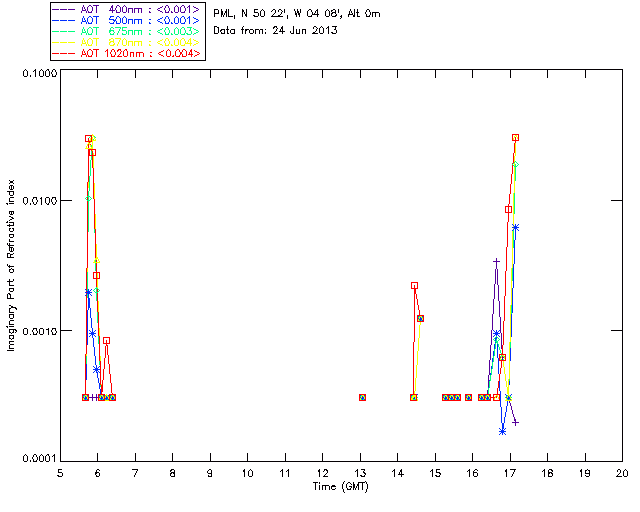Click the Time (GMT) axis title
This screenshot has height=512, width=640.
pyautogui.click(x=341, y=487)
